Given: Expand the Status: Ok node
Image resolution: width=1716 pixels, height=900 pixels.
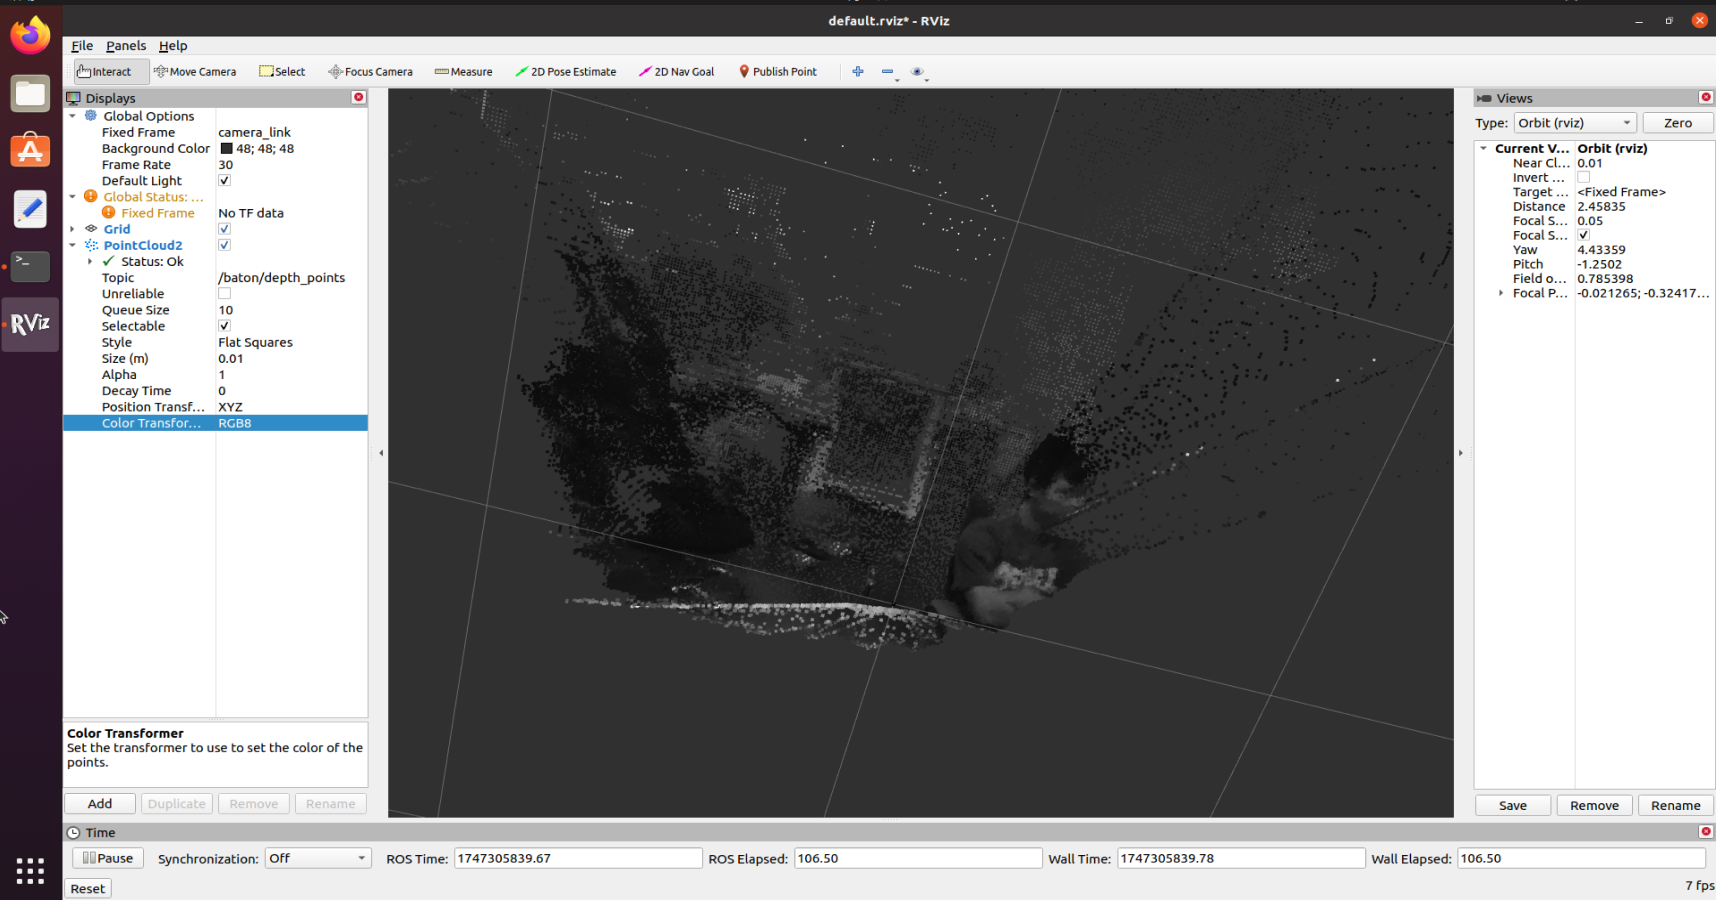Looking at the screenshot, I should click(91, 261).
